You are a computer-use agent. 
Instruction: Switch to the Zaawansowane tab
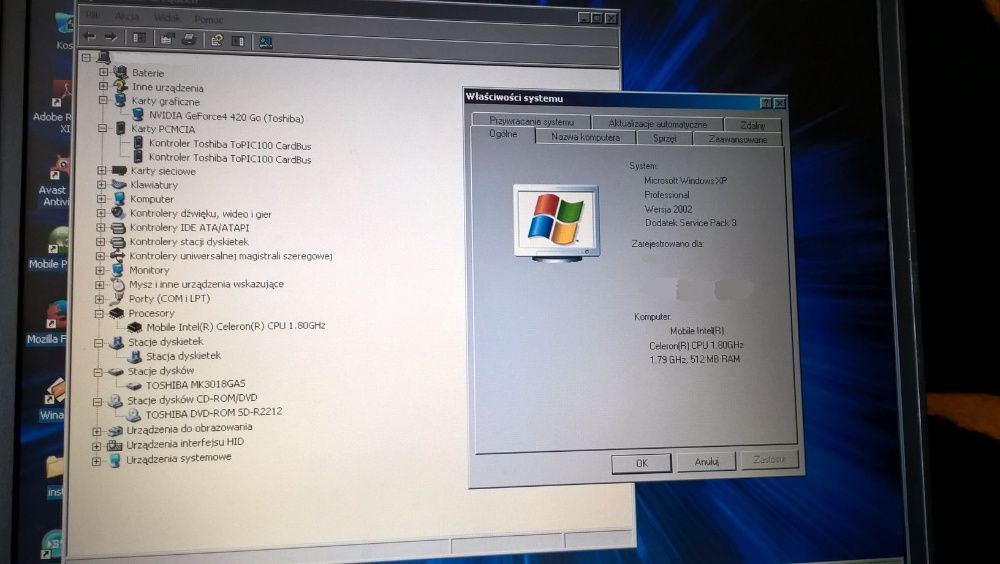(738, 139)
